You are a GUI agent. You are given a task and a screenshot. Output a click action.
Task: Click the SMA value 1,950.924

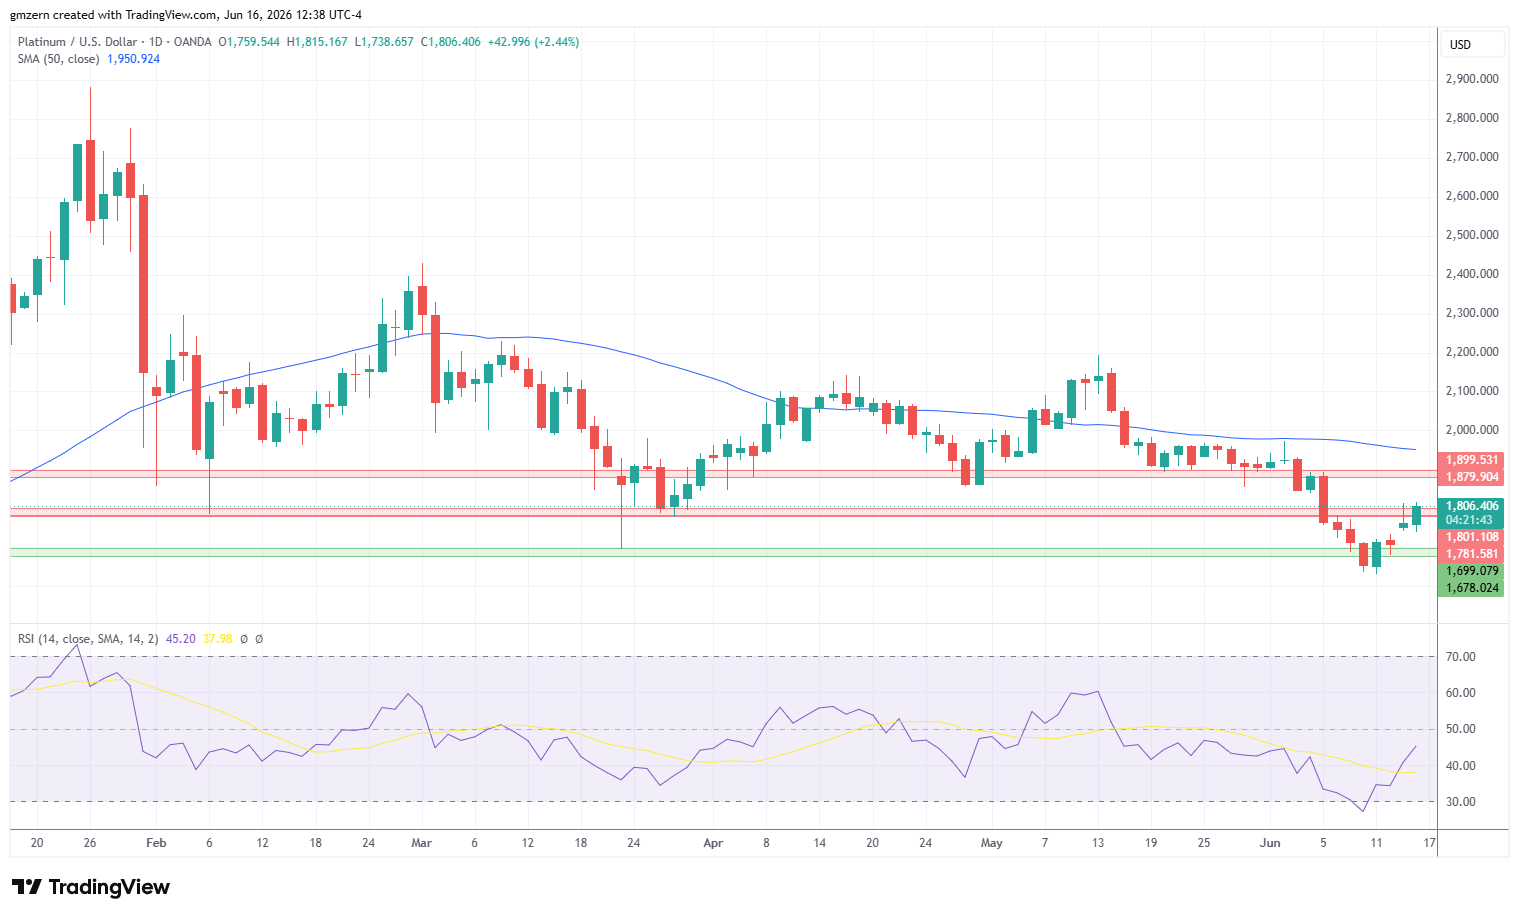[x=134, y=59]
